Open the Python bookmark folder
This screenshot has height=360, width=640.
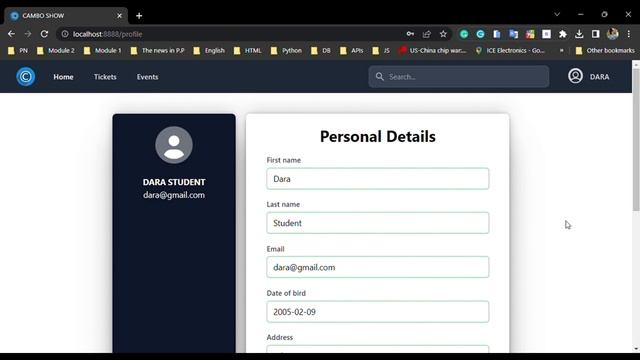[286, 51]
